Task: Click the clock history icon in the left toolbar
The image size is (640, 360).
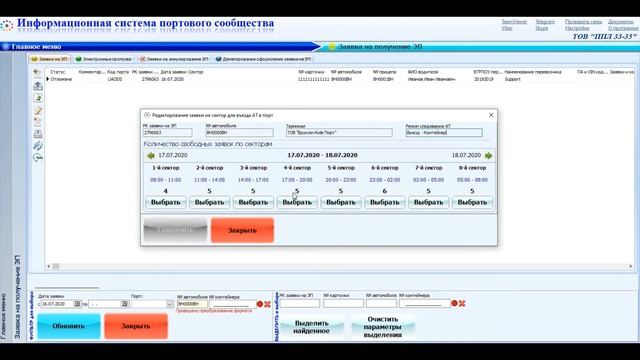Action: coord(38,158)
